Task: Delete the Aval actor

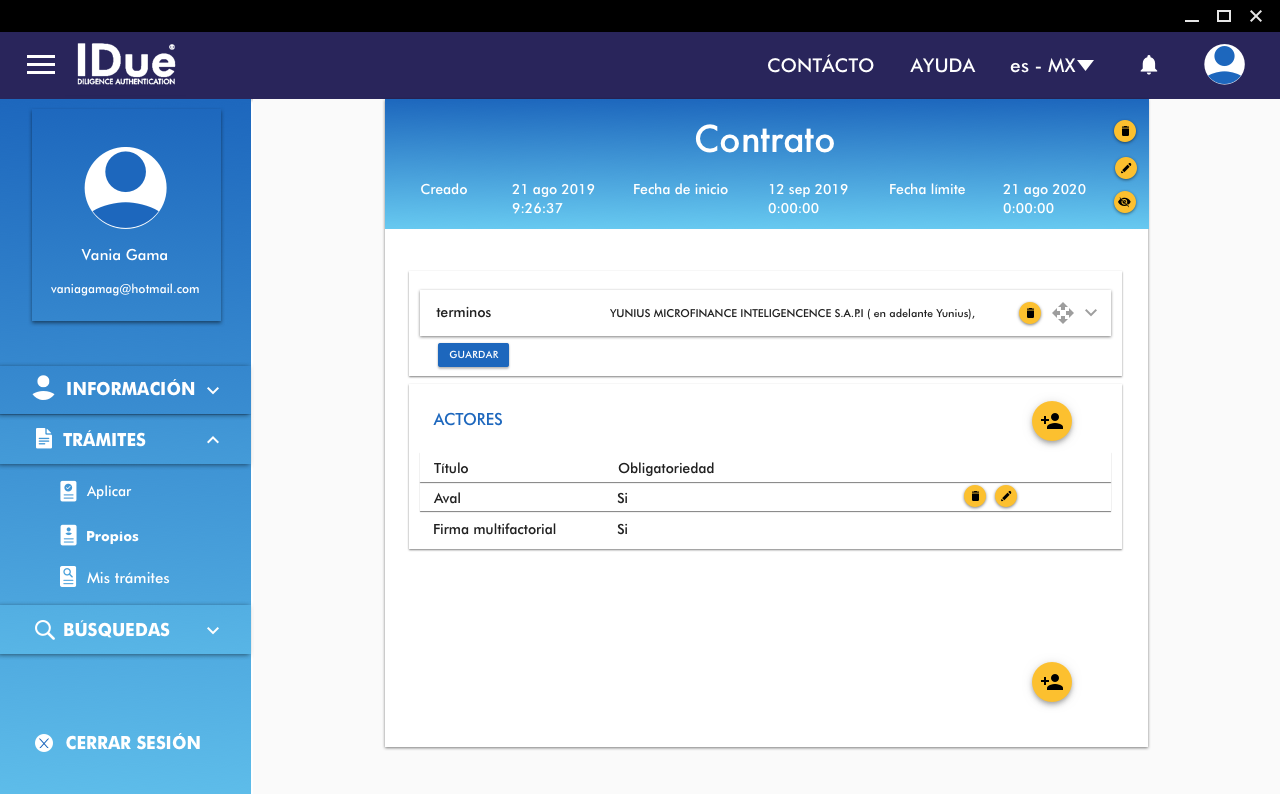Action: [x=975, y=496]
